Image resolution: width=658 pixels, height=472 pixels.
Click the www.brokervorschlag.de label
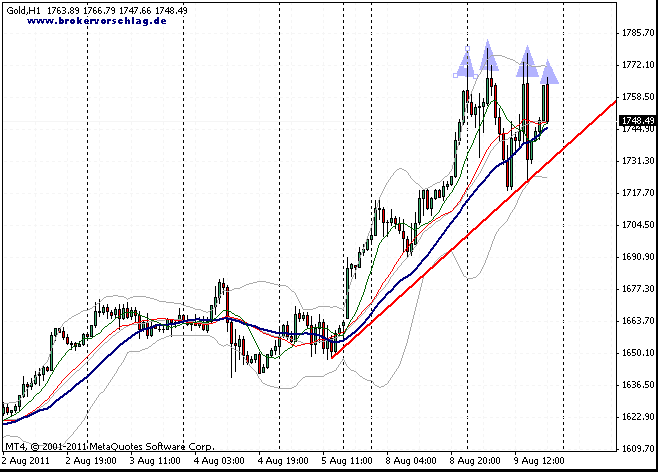click(x=97, y=21)
